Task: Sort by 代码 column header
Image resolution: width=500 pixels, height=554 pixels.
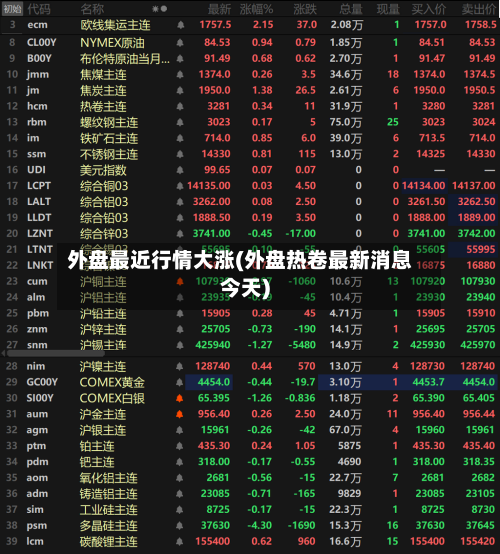Action: point(39,9)
